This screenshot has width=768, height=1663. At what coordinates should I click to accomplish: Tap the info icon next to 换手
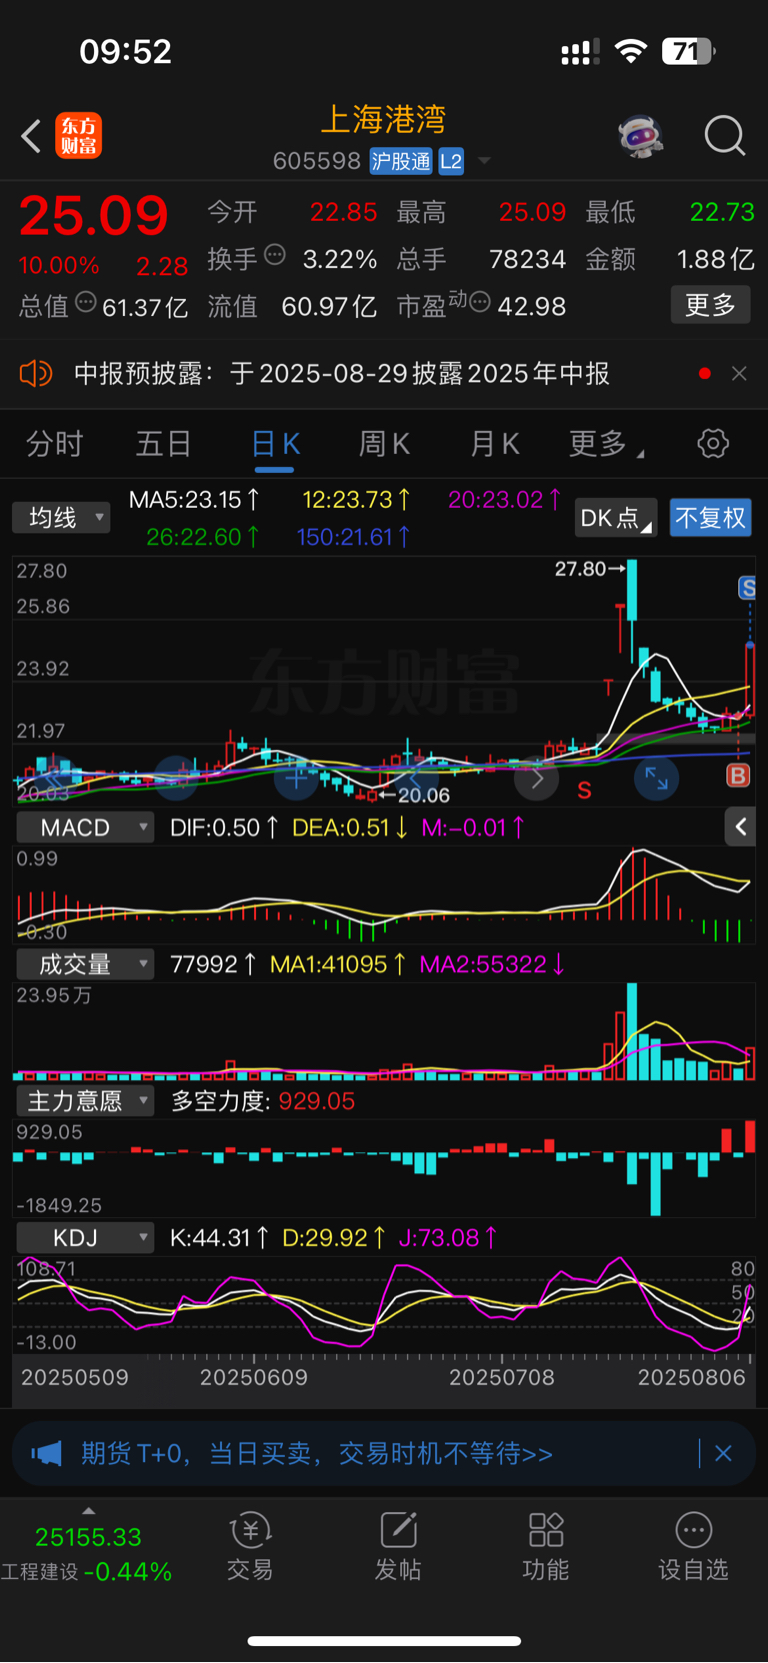pos(275,255)
